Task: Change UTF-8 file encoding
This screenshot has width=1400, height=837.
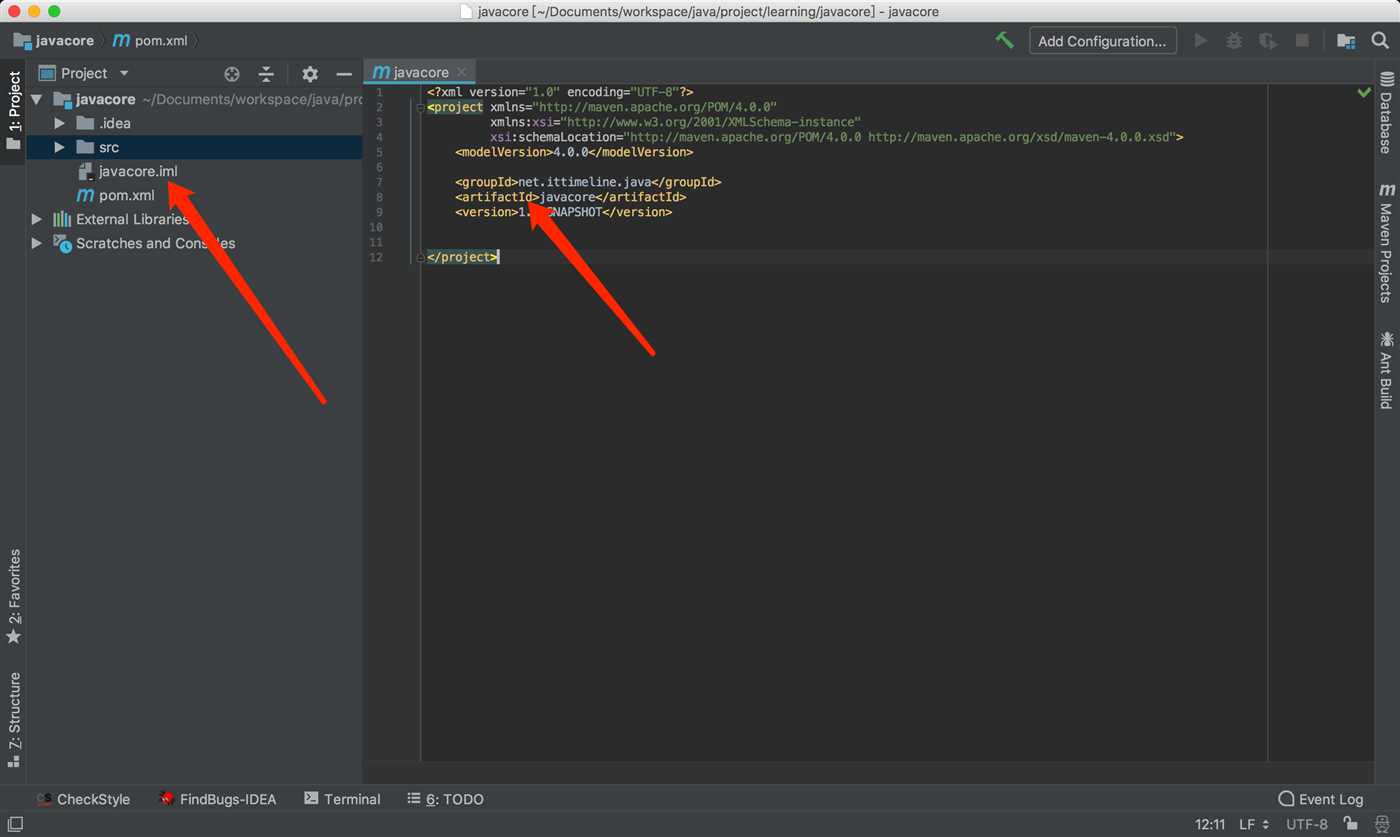Action: coord(1307,825)
